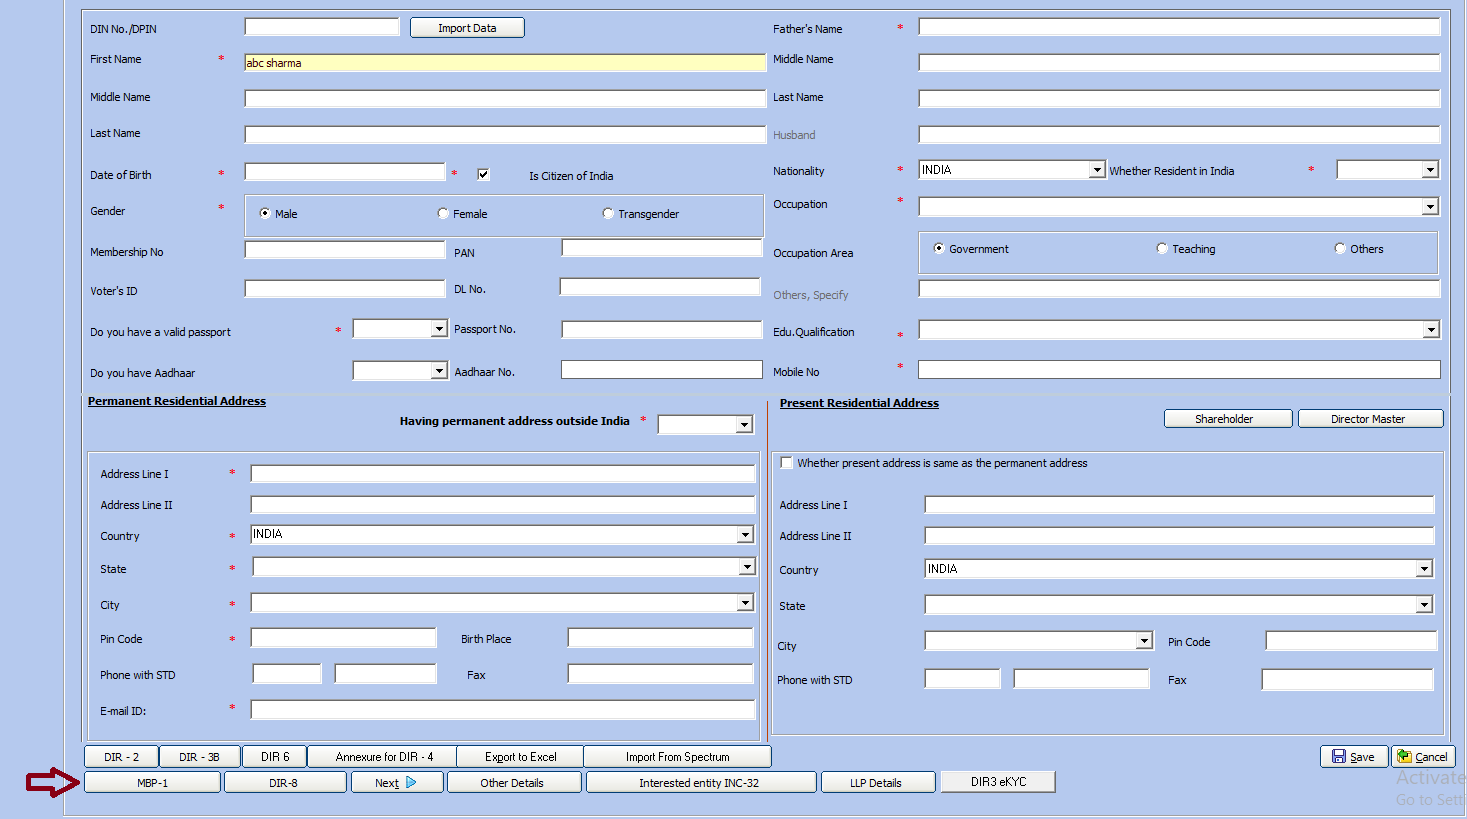Click the DIN No./DPIN input field

point(322,27)
